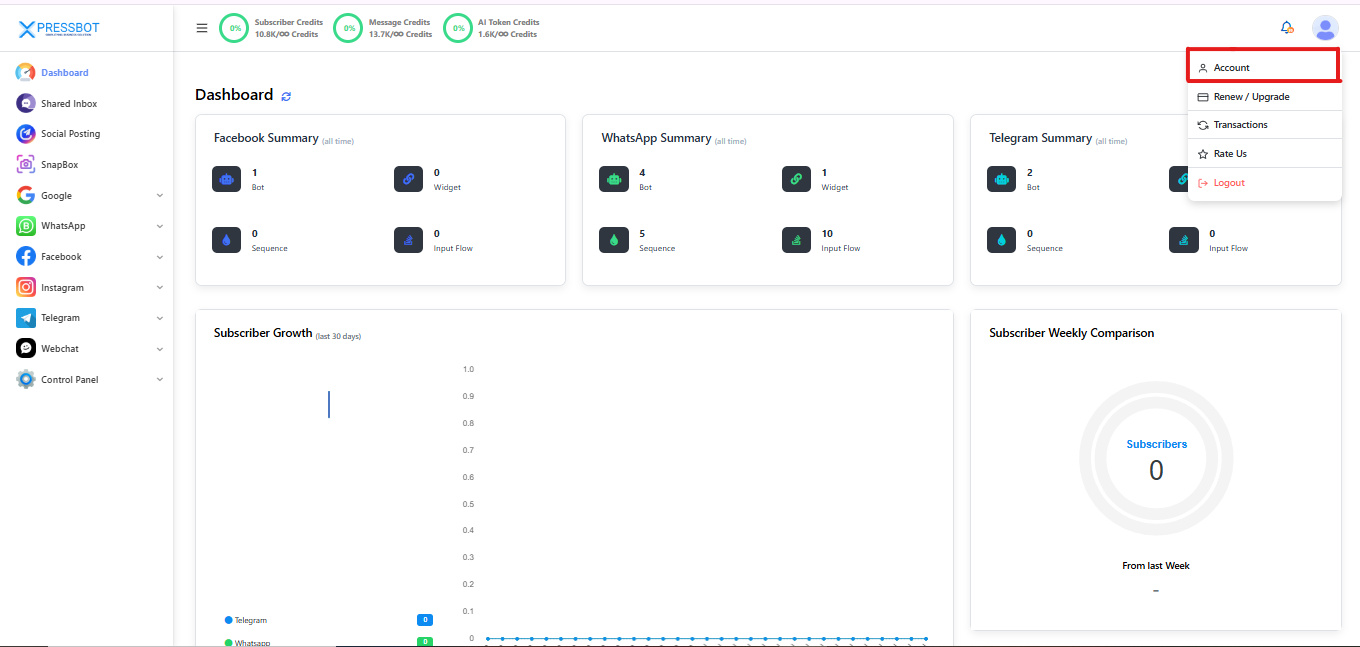Select Account in the profile menu
Image resolution: width=1360 pixels, height=647 pixels.
(1231, 68)
